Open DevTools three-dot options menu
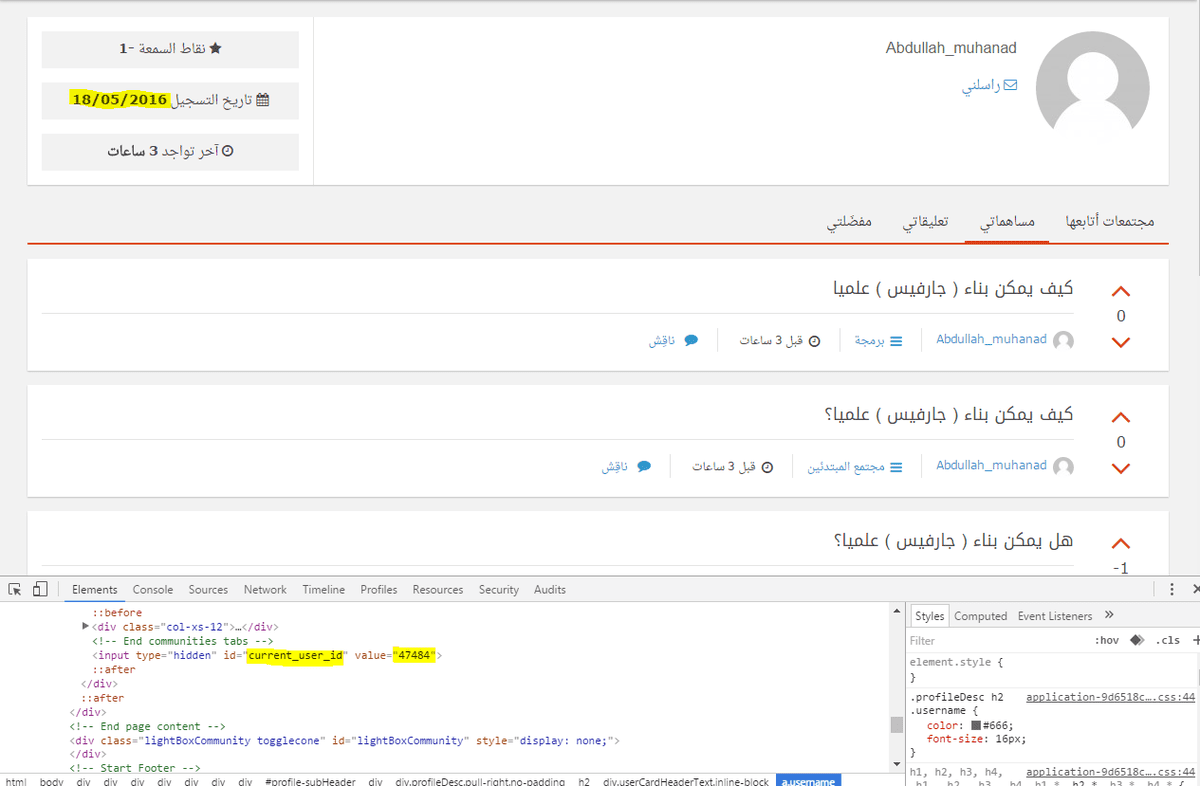Viewport: 1200px width, 786px height. point(1171,590)
